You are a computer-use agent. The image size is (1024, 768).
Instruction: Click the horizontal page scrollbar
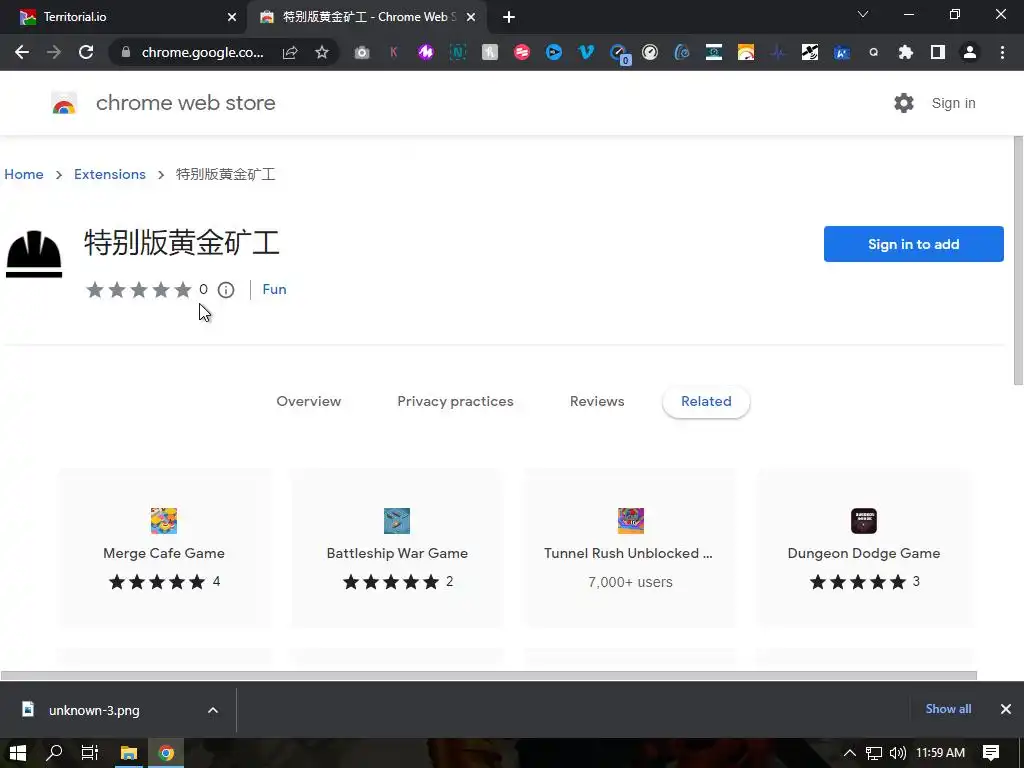[488, 675]
